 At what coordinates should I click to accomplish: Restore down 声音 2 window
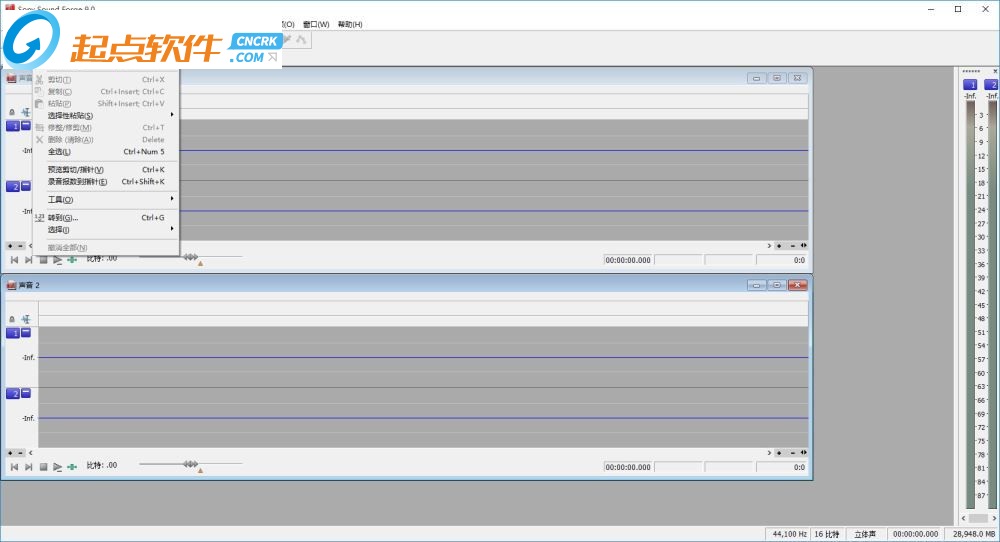tap(777, 285)
